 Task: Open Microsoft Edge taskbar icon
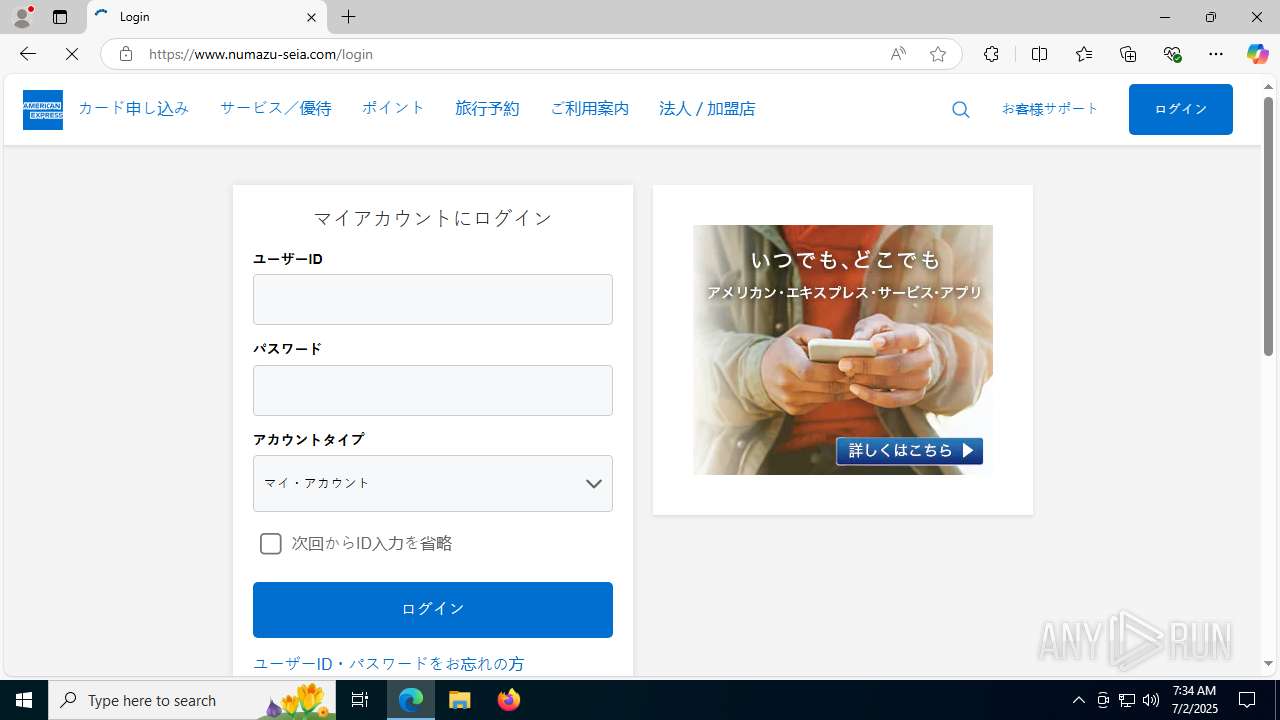click(411, 700)
